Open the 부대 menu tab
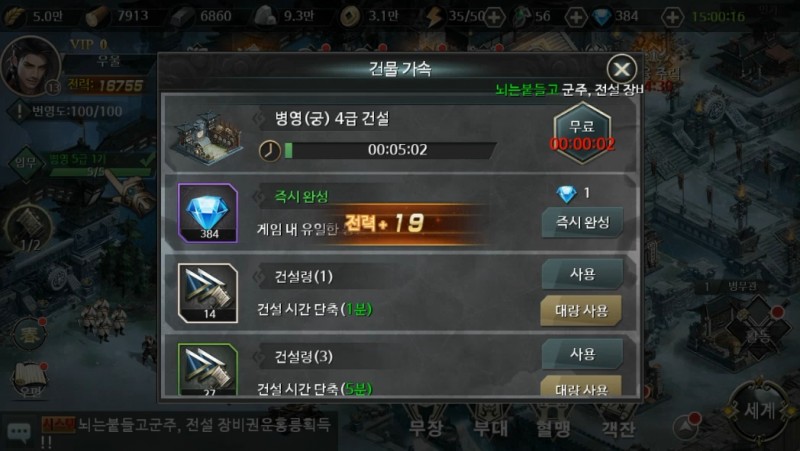 tap(490, 428)
